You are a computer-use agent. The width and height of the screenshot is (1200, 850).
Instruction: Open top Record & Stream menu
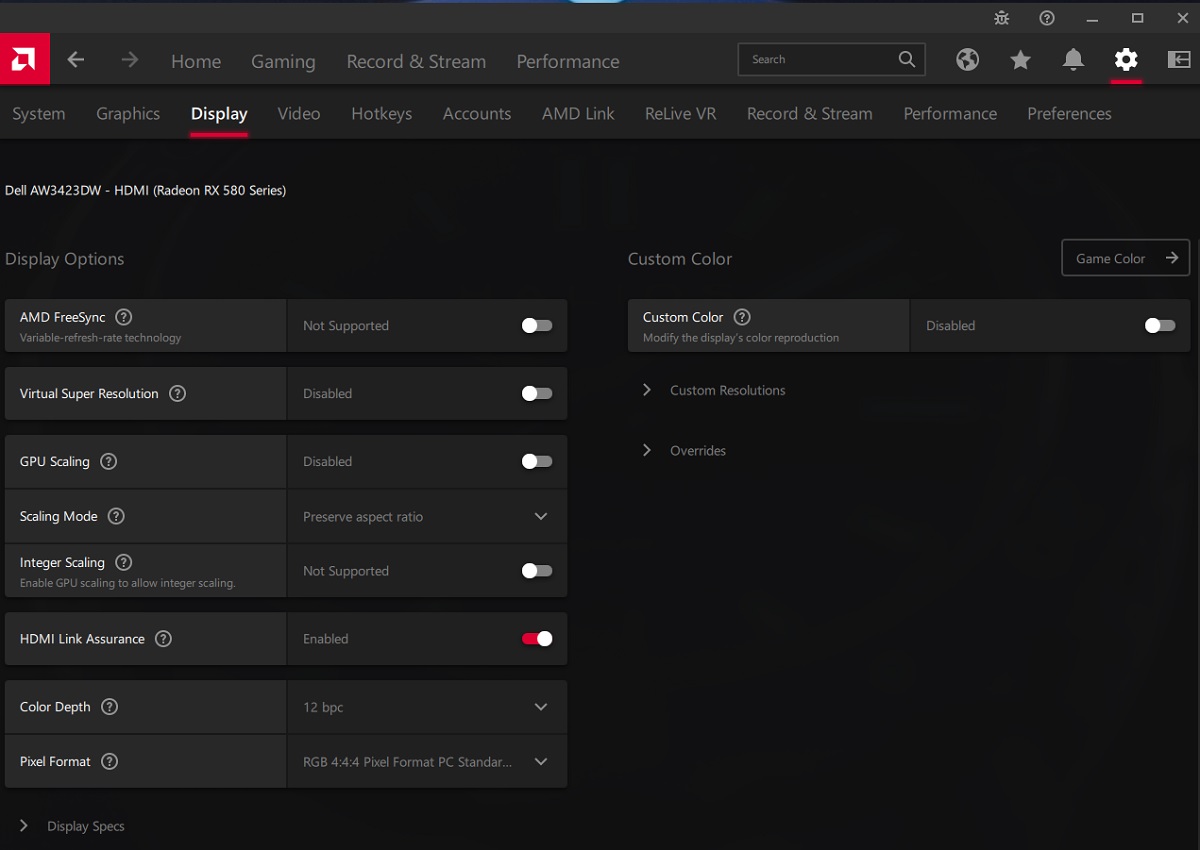pyautogui.click(x=416, y=61)
